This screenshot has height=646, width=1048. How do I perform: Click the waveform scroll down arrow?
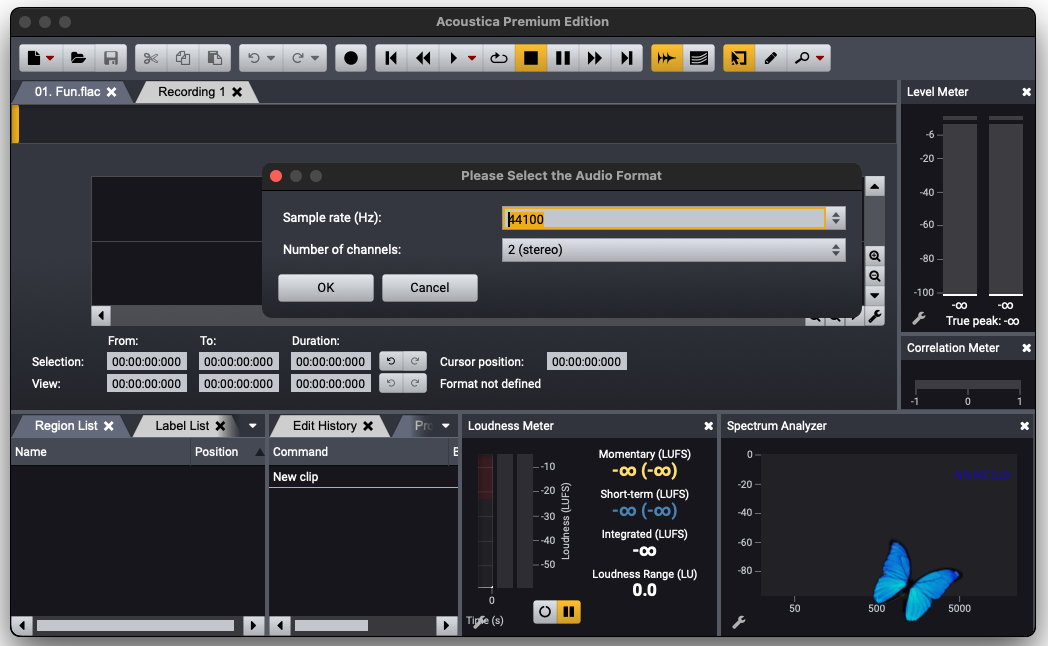tap(874, 295)
